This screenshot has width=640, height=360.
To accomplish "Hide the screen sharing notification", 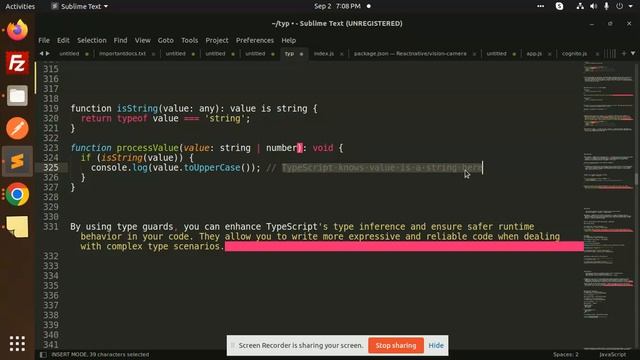I will point(436,345).
